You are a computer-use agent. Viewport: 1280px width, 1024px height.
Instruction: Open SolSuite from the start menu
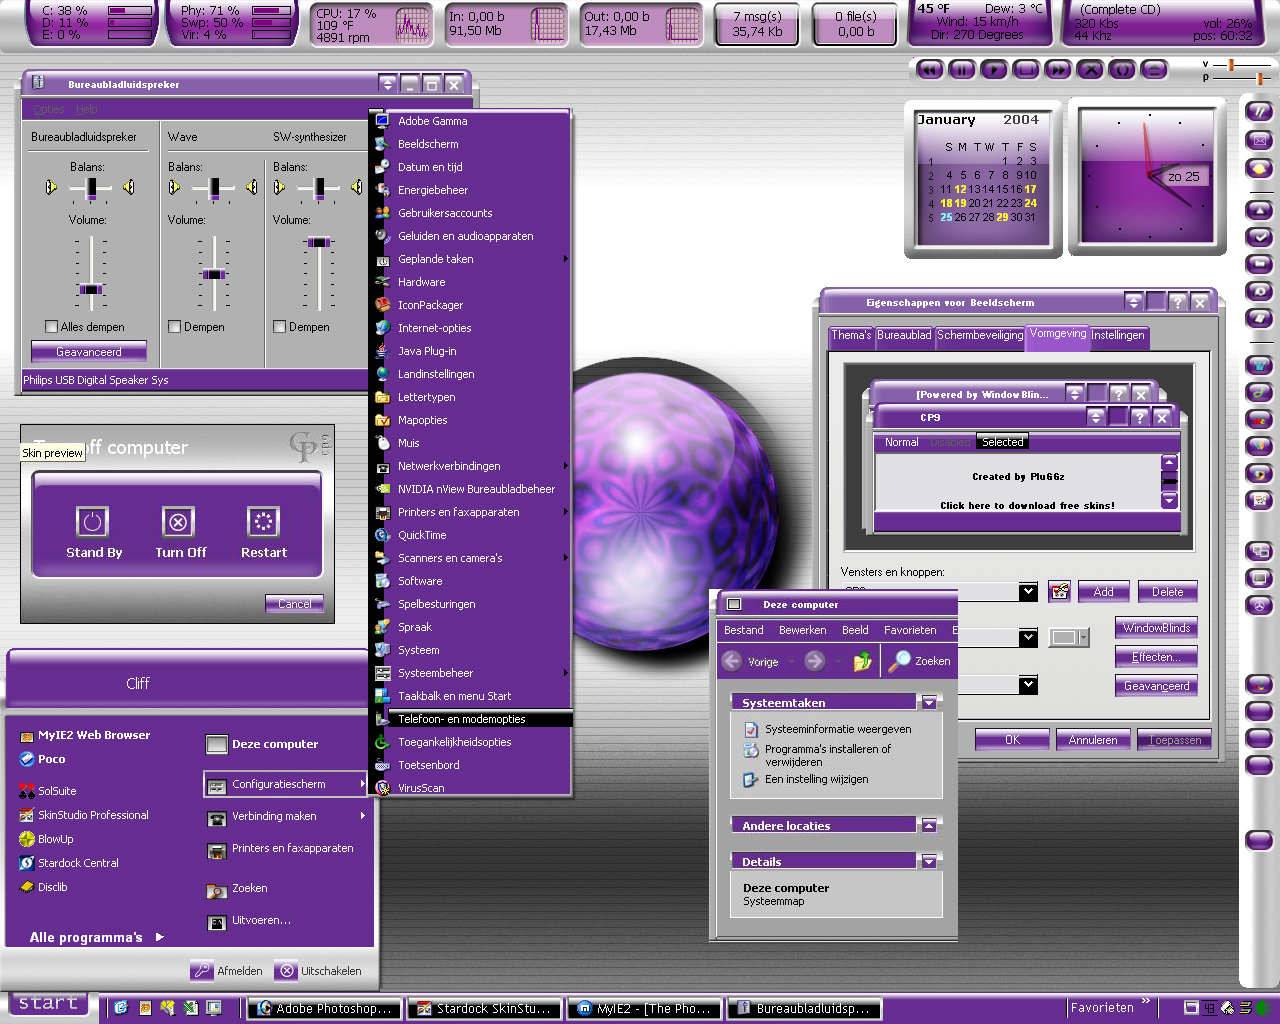tap(48, 791)
